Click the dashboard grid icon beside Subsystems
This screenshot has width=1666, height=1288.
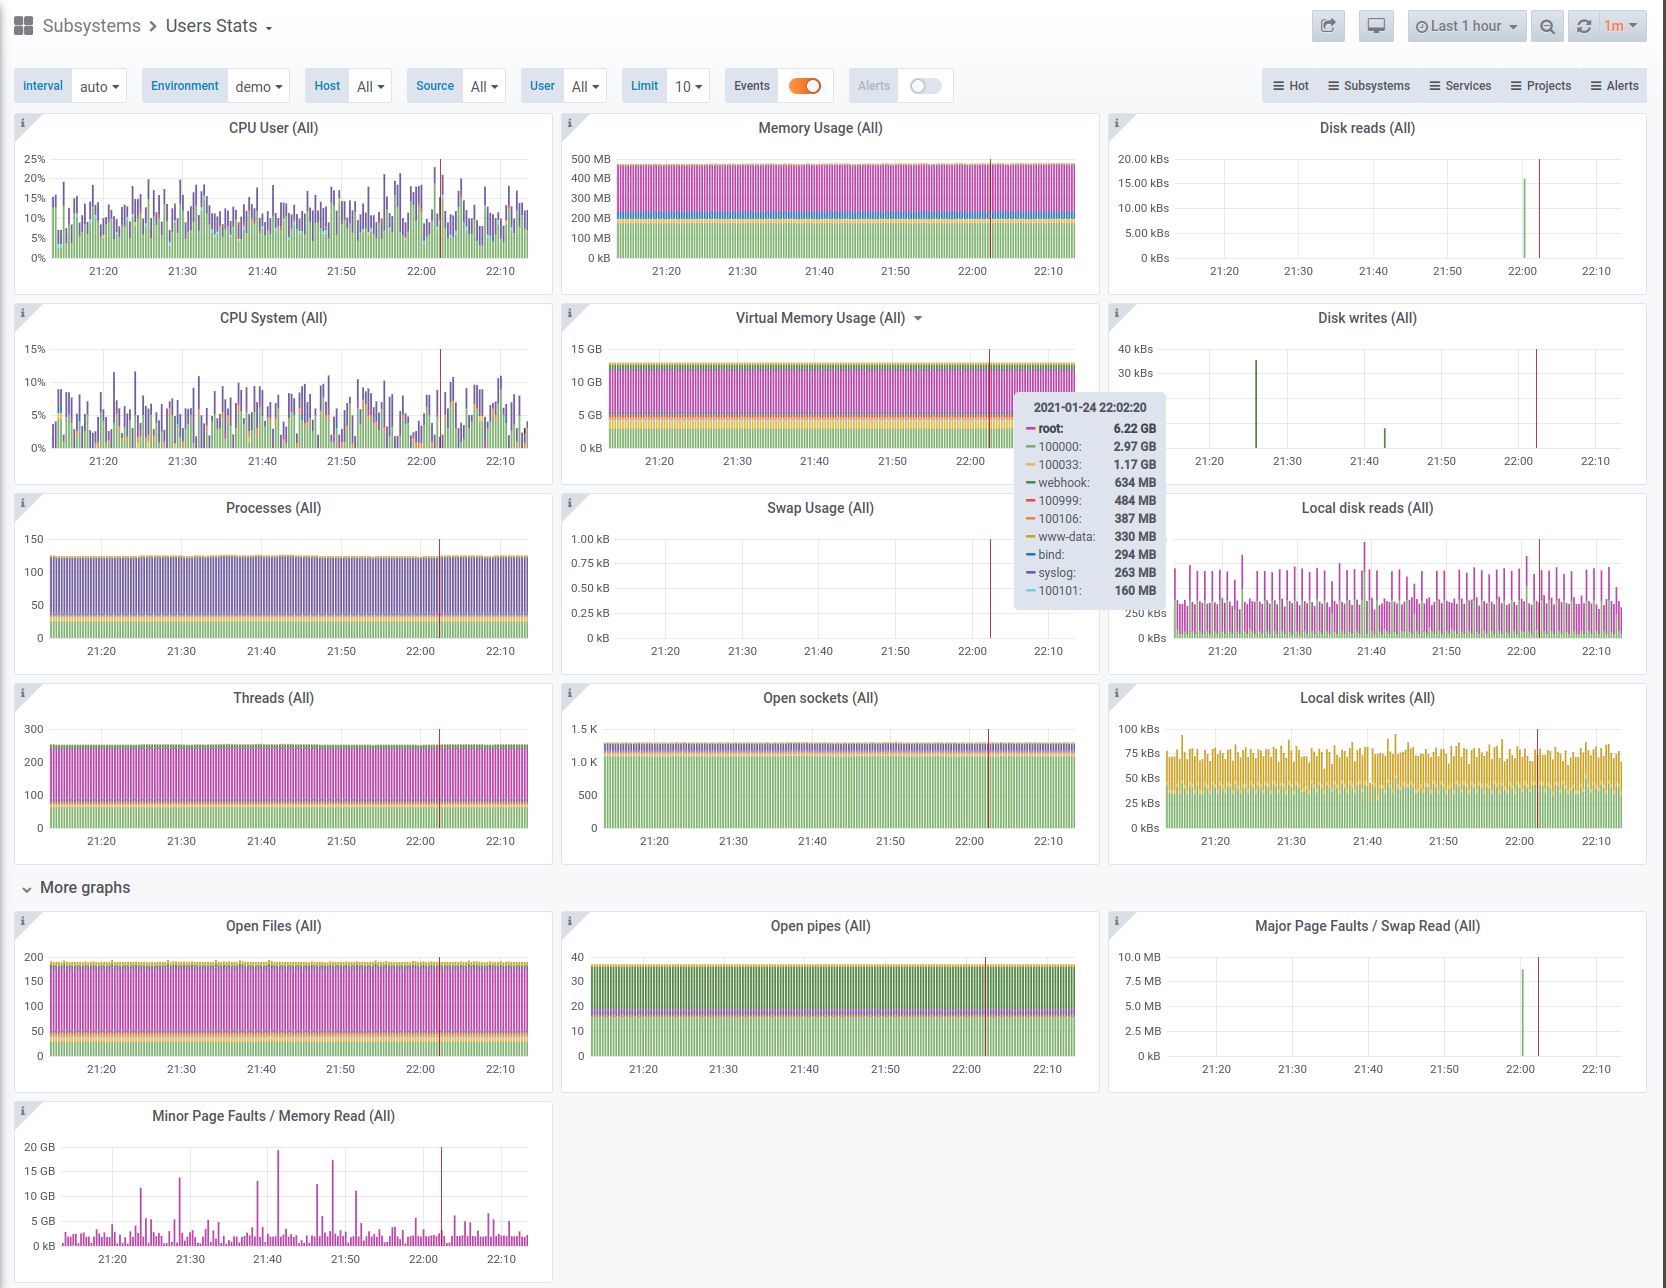23,26
